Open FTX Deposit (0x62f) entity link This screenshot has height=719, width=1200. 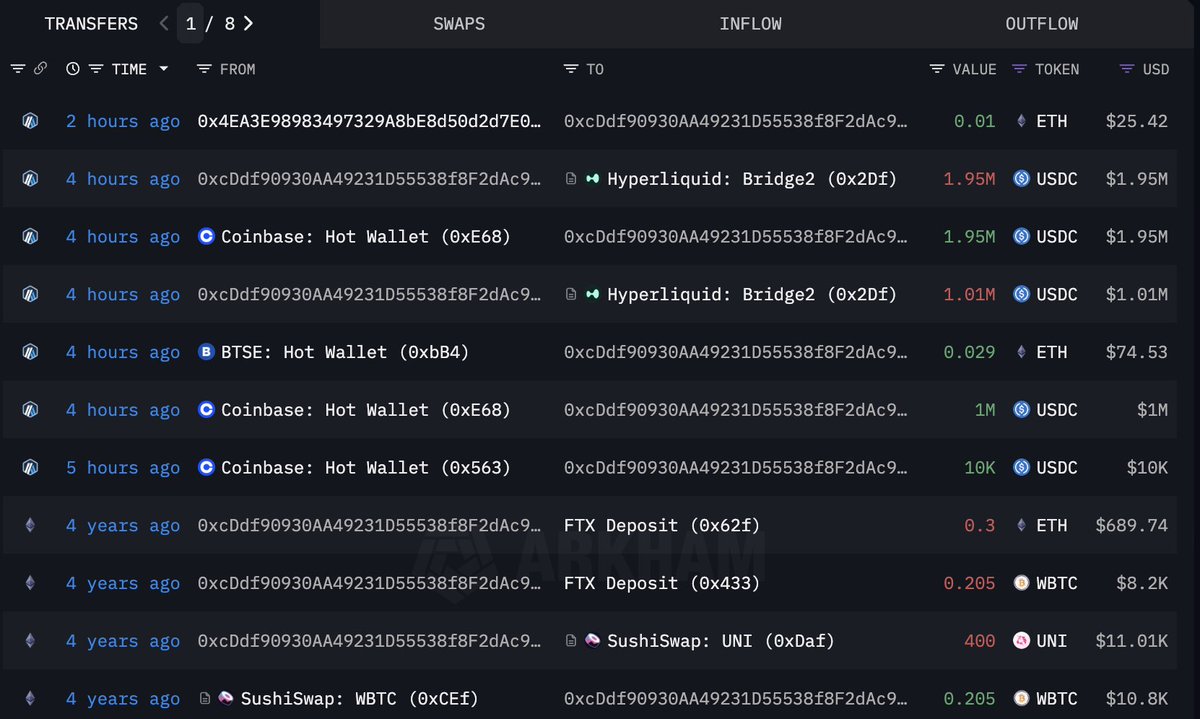coord(662,525)
